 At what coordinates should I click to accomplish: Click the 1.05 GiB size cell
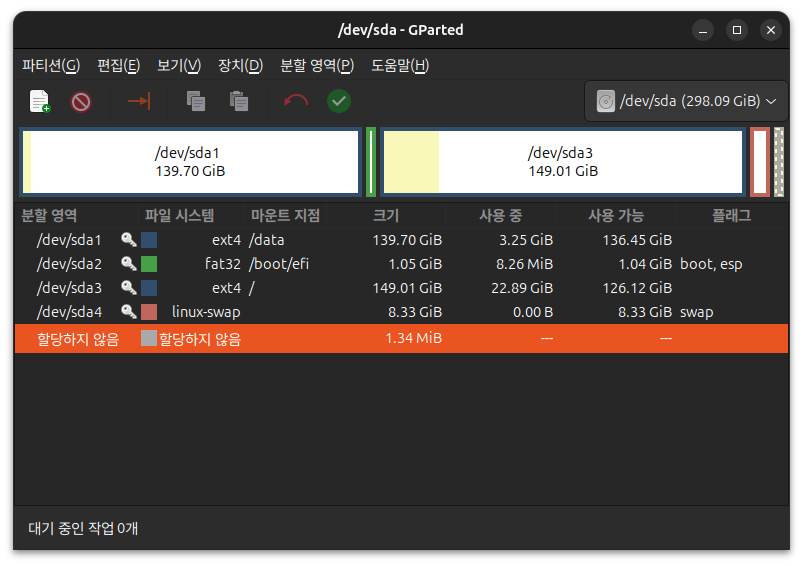coord(415,264)
